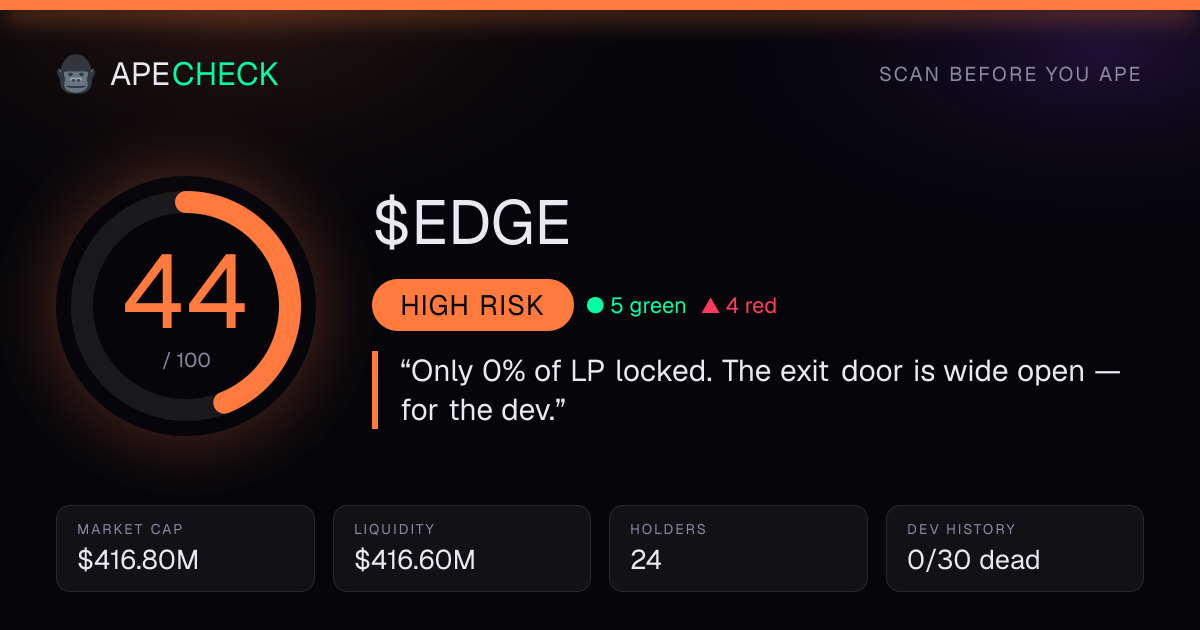
Task: View the Dev History card
Action: coord(1015,548)
